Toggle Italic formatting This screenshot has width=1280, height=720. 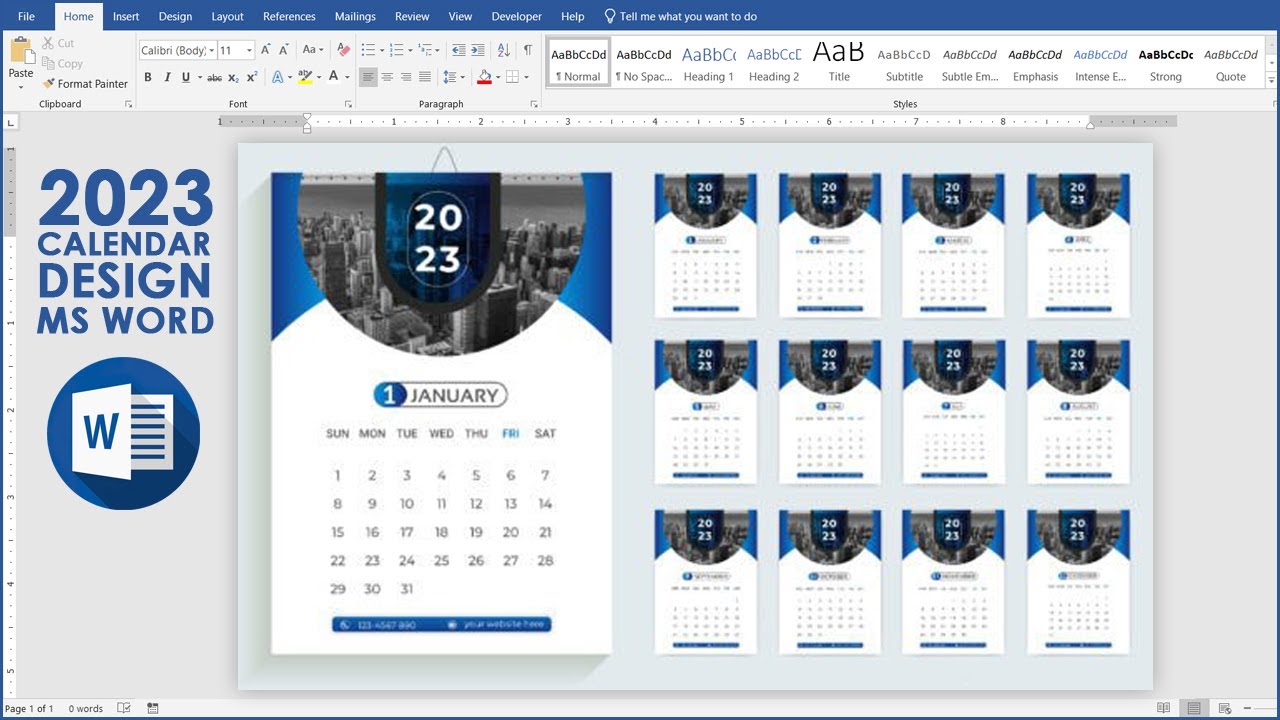166,77
